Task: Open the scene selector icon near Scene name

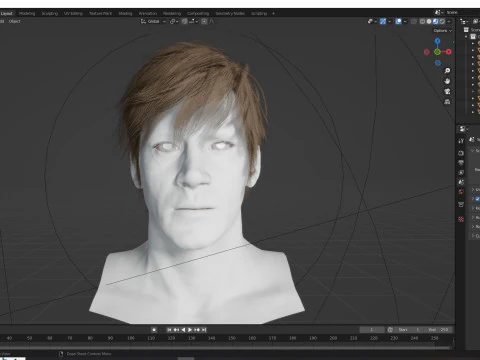Action: 438,12
